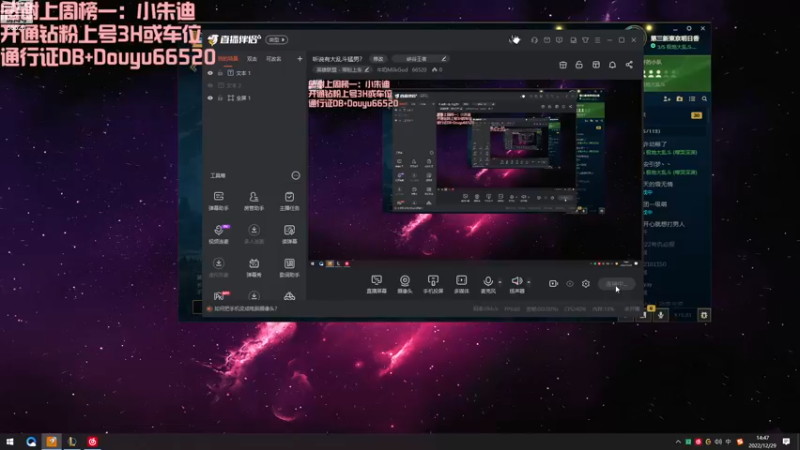Expand the speaker options arrow
Image resolution: width=800 pixels, height=450 pixels.
pyautogui.click(x=529, y=282)
